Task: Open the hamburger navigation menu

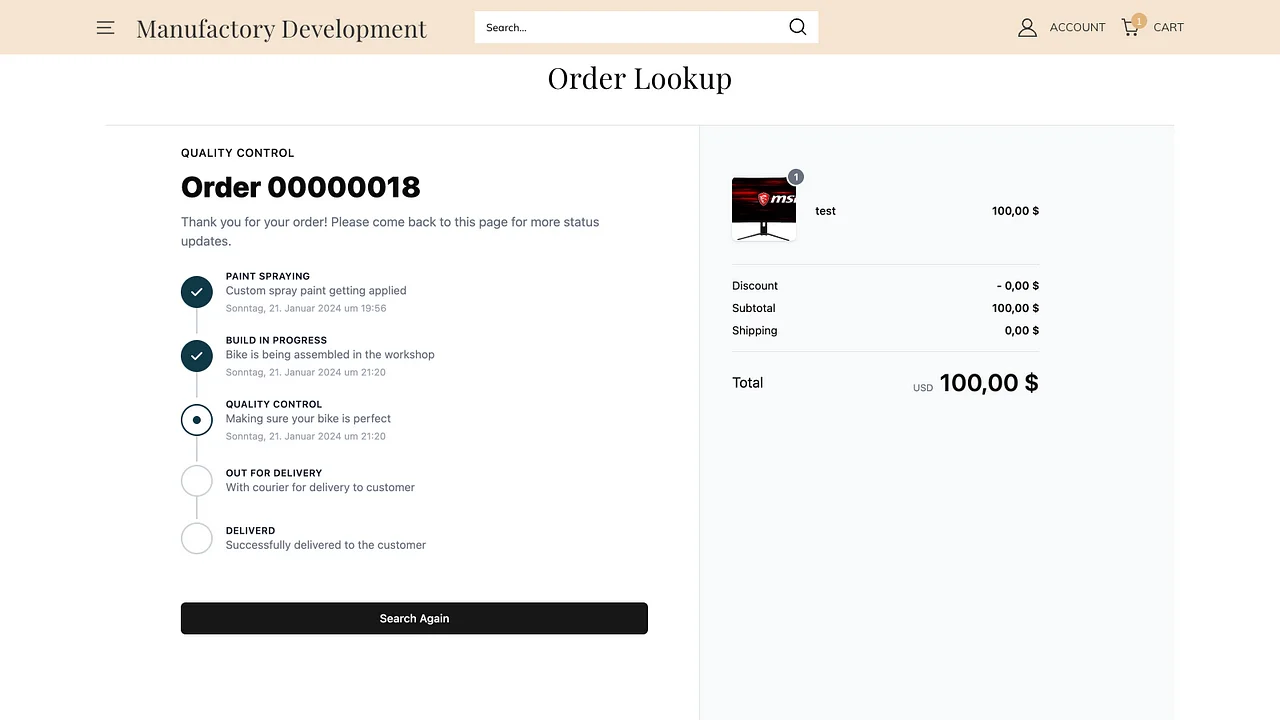Action: click(x=105, y=27)
